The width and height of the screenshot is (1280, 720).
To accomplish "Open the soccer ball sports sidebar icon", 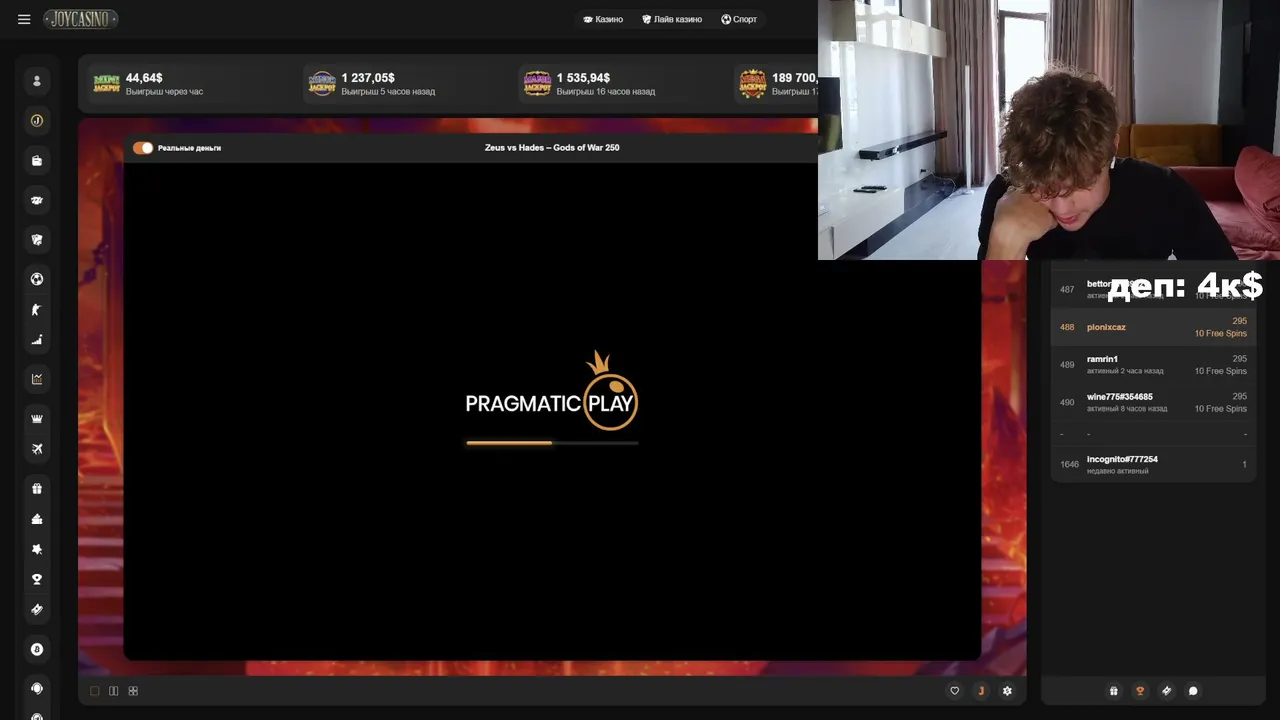I will (37, 279).
